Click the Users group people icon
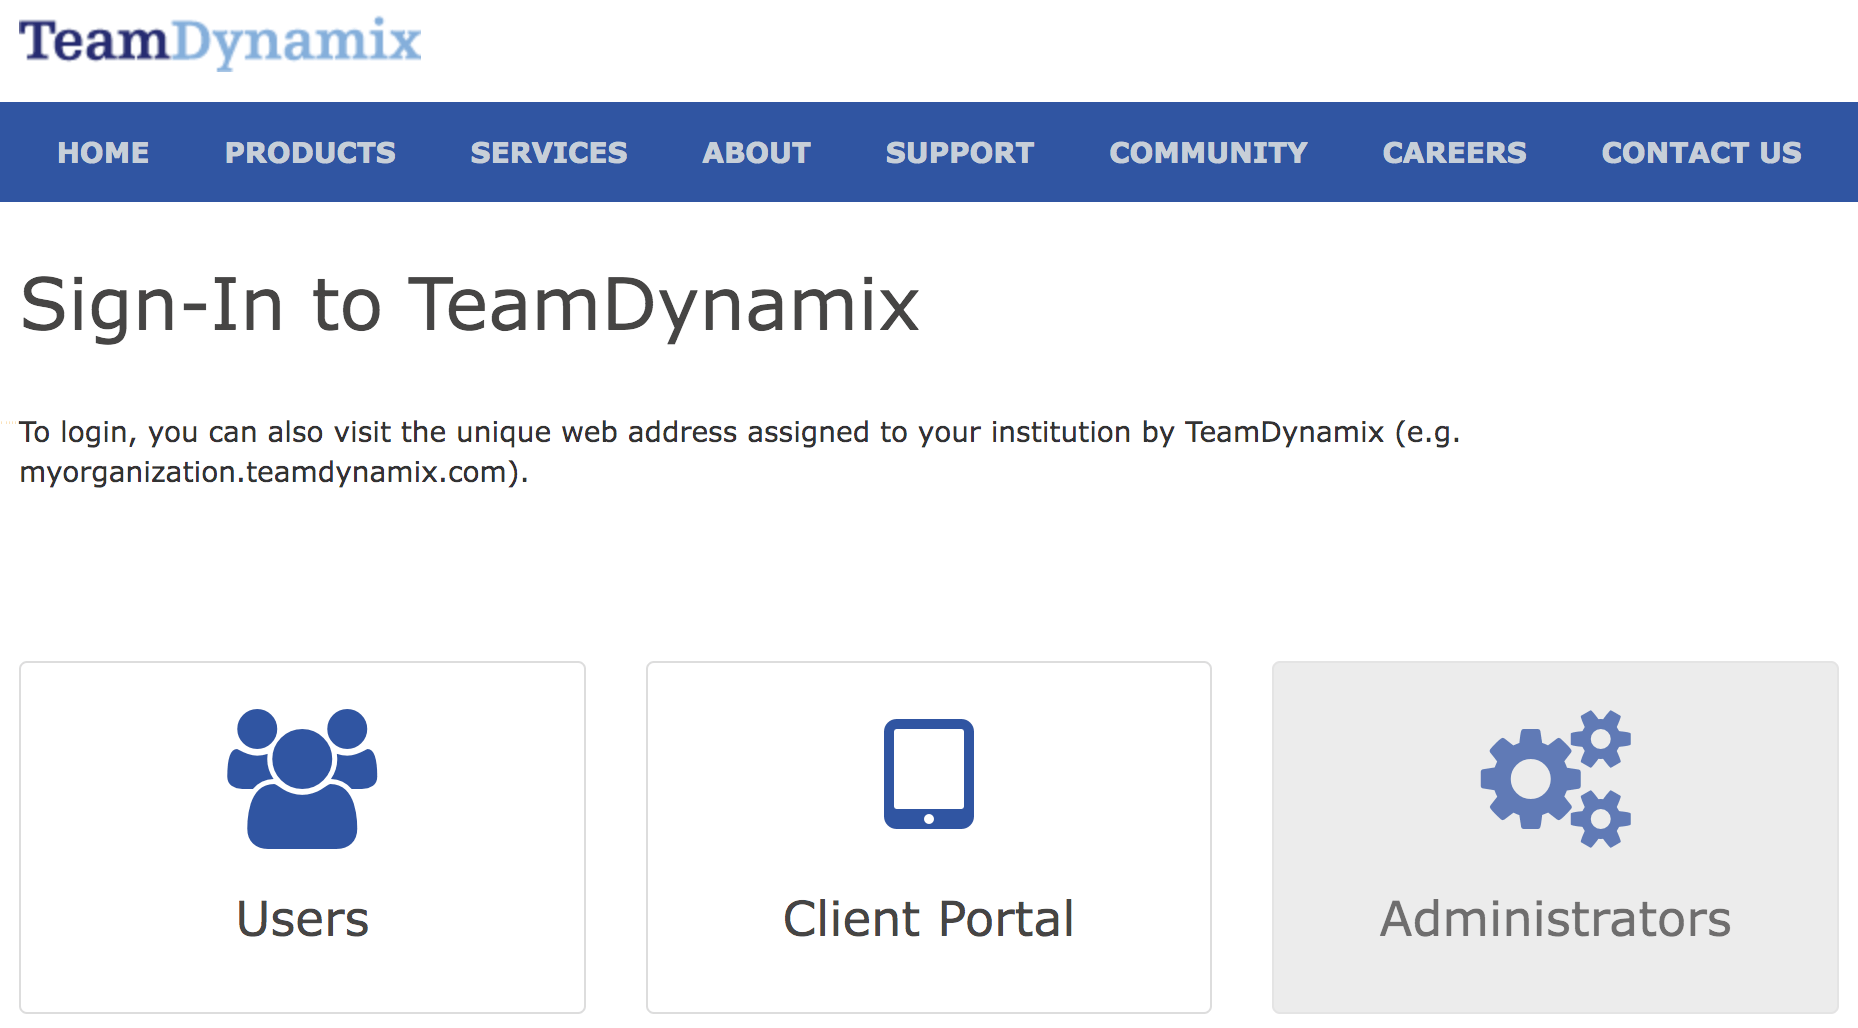Screen dimensions: 1858x1028 (x=302, y=778)
